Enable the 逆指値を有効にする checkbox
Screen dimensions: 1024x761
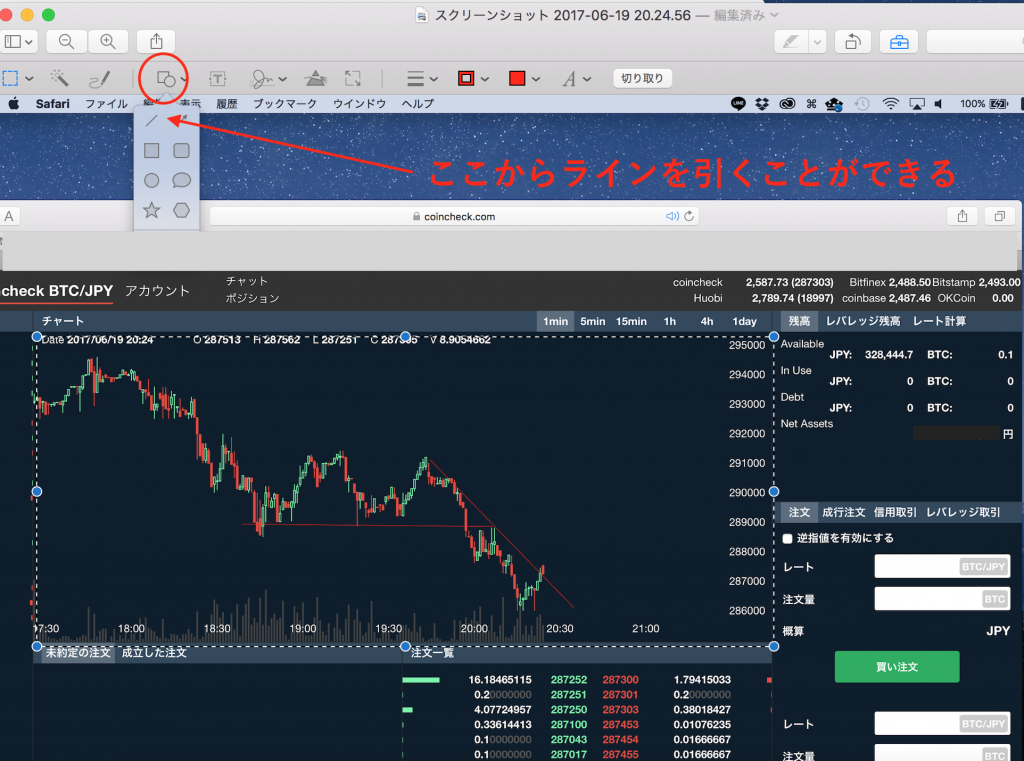point(788,538)
